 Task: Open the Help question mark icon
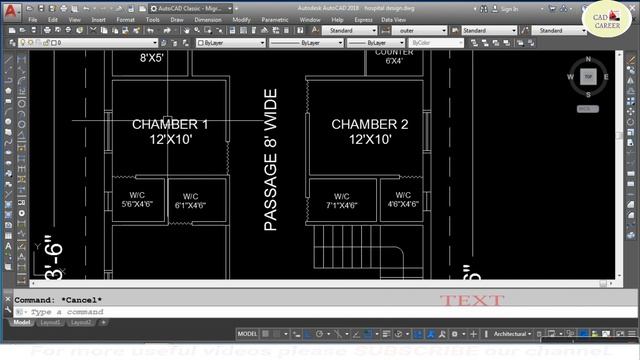(x=300, y=30)
